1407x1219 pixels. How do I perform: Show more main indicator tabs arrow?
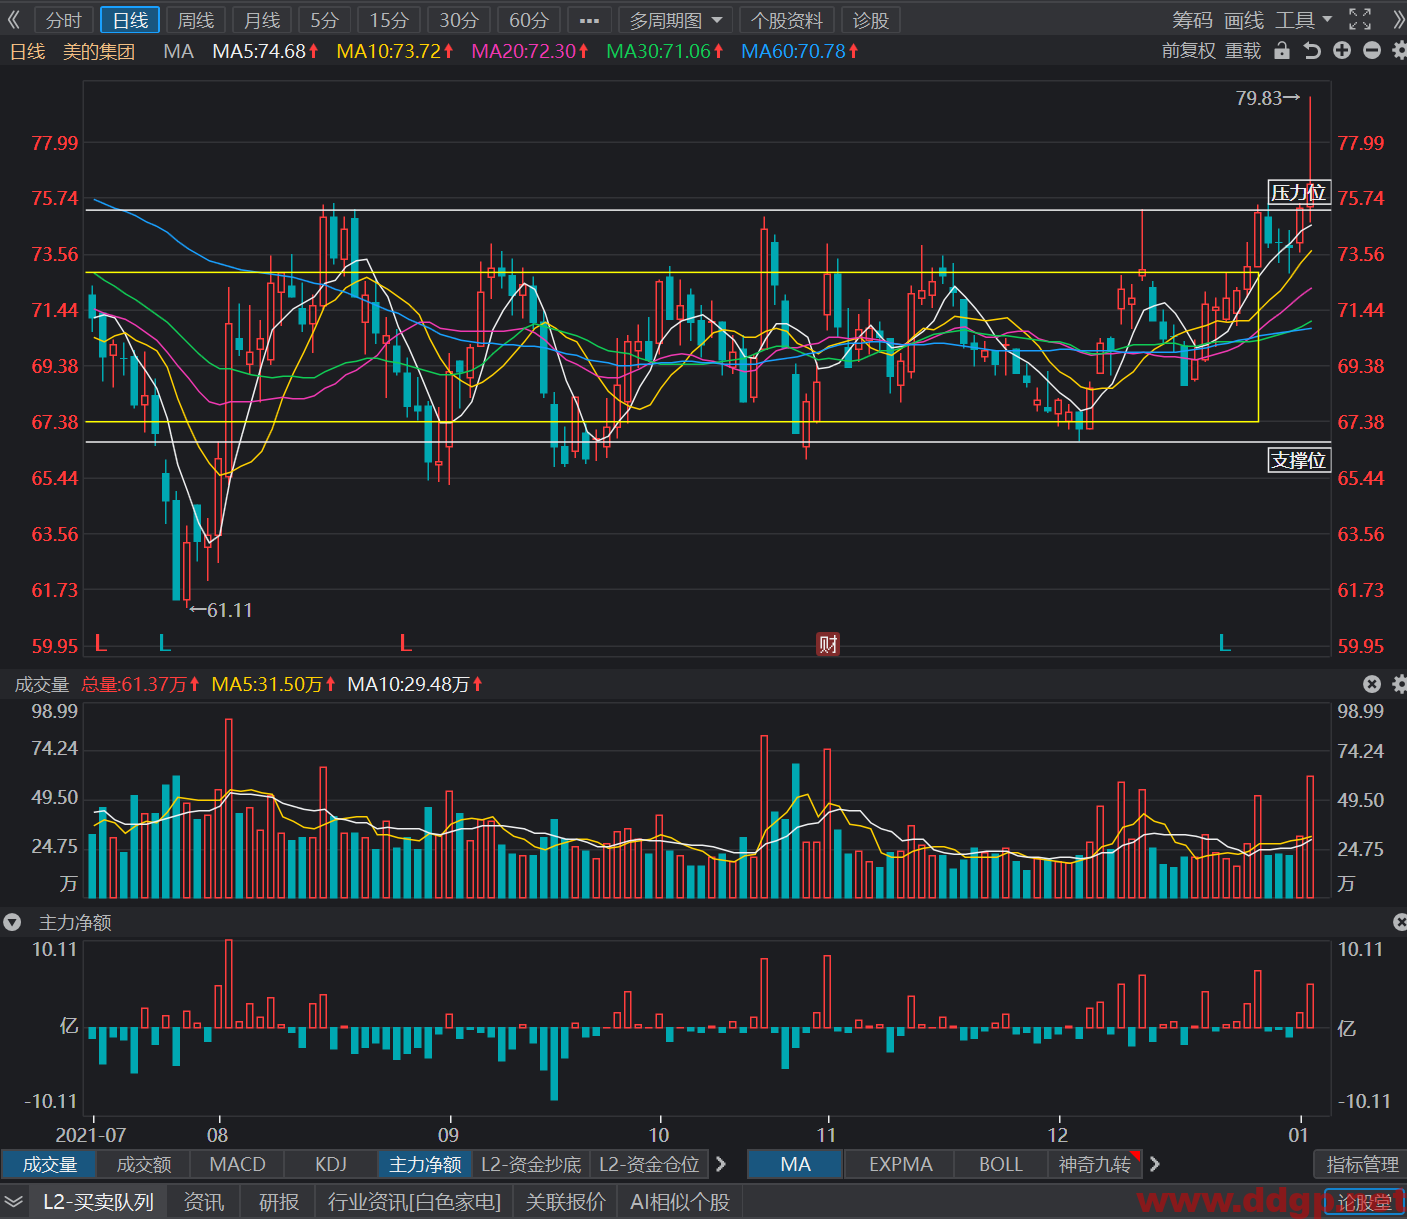pos(1155,1164)
